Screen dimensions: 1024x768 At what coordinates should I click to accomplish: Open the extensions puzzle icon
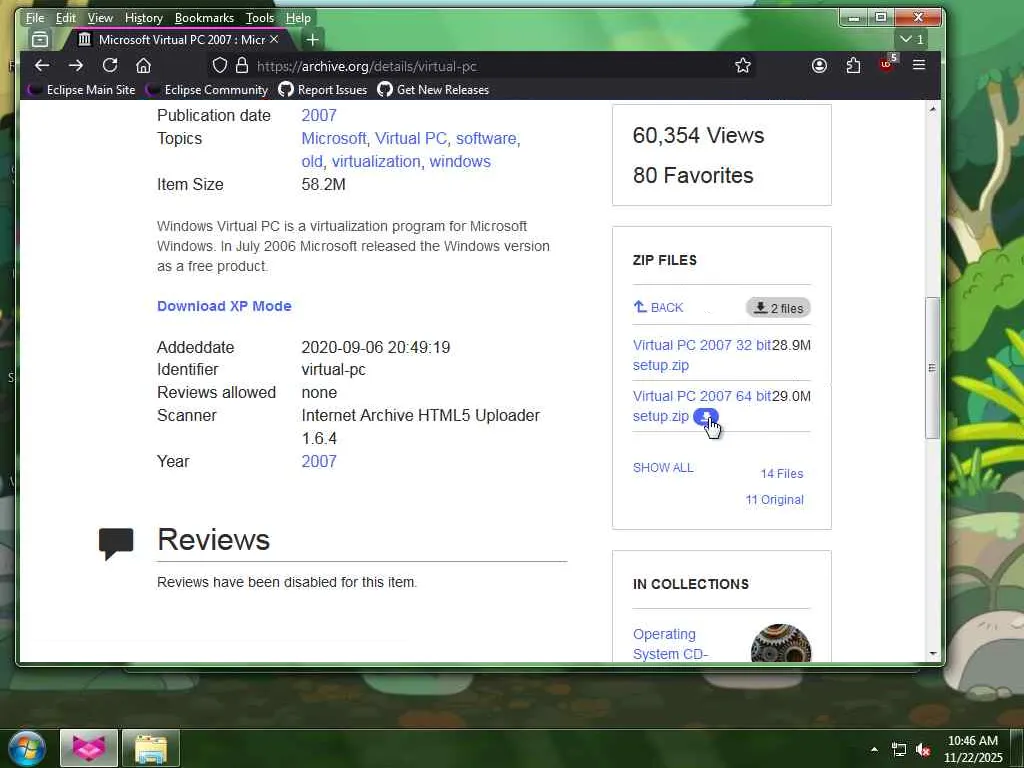point(853,65)
